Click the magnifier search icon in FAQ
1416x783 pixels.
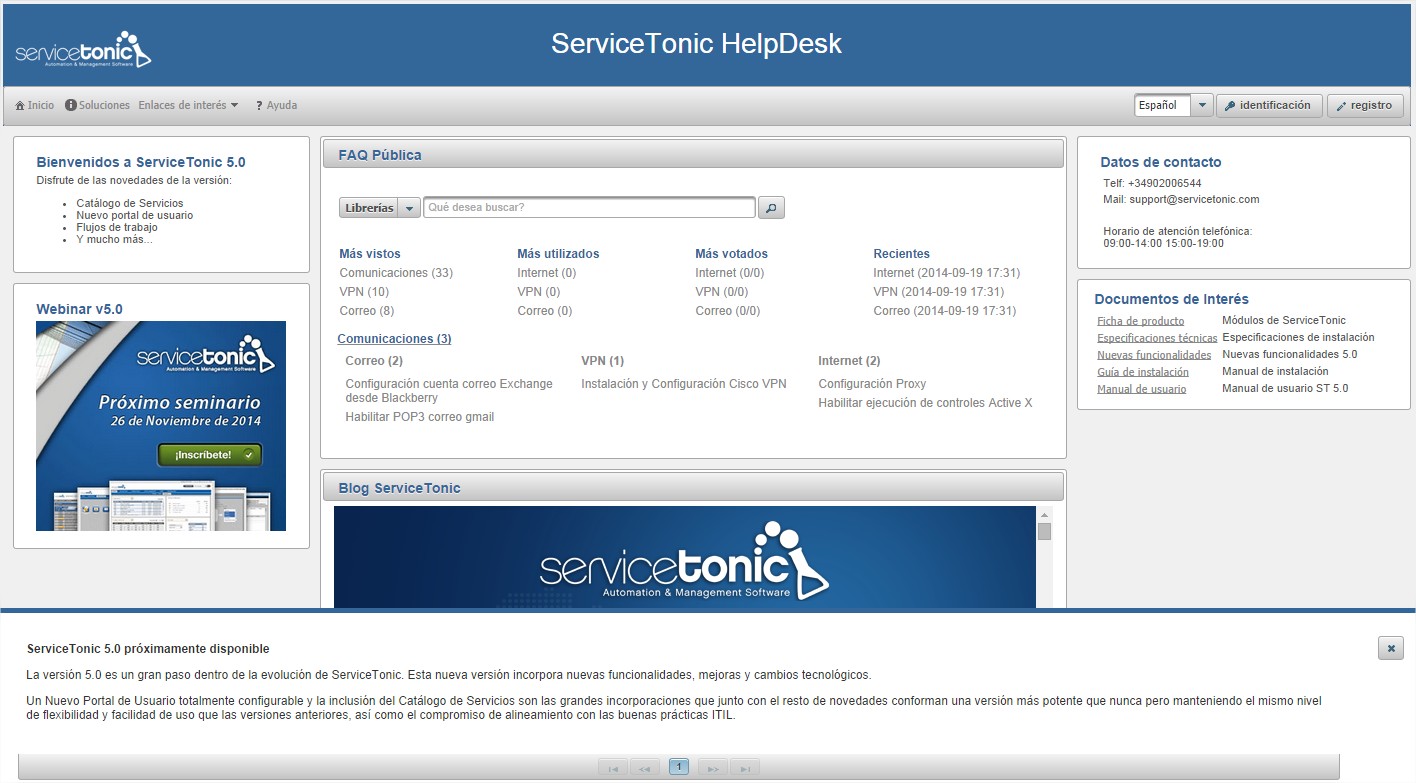(x=771, y=208)
